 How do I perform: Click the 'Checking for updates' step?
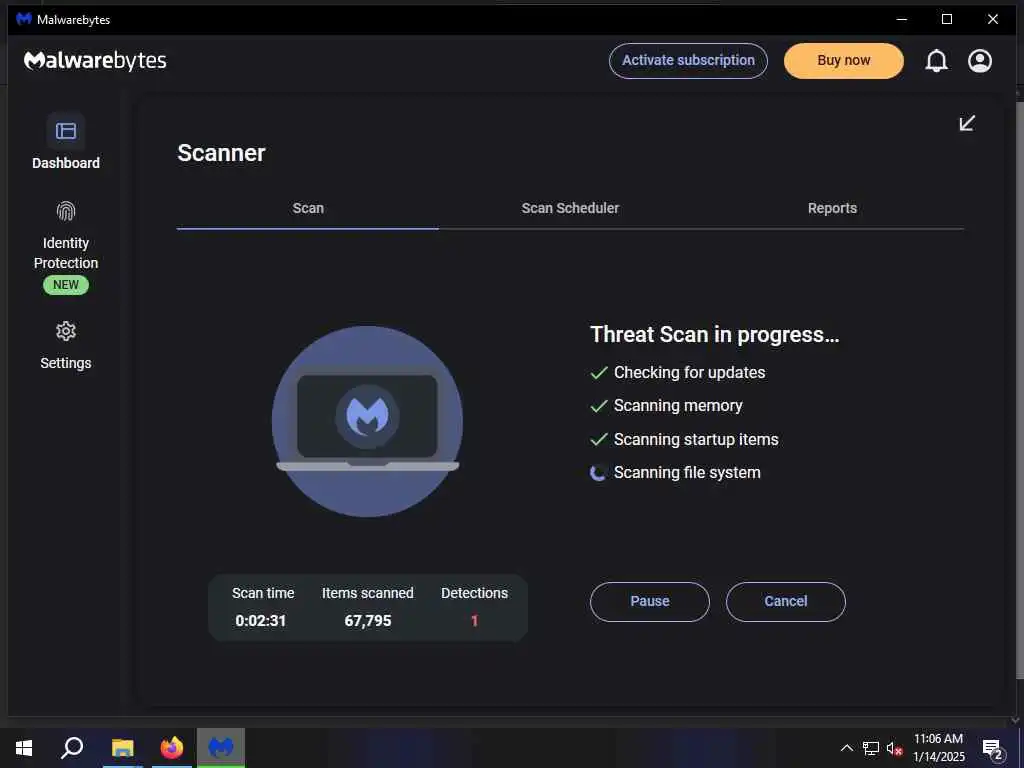[690, 373]
